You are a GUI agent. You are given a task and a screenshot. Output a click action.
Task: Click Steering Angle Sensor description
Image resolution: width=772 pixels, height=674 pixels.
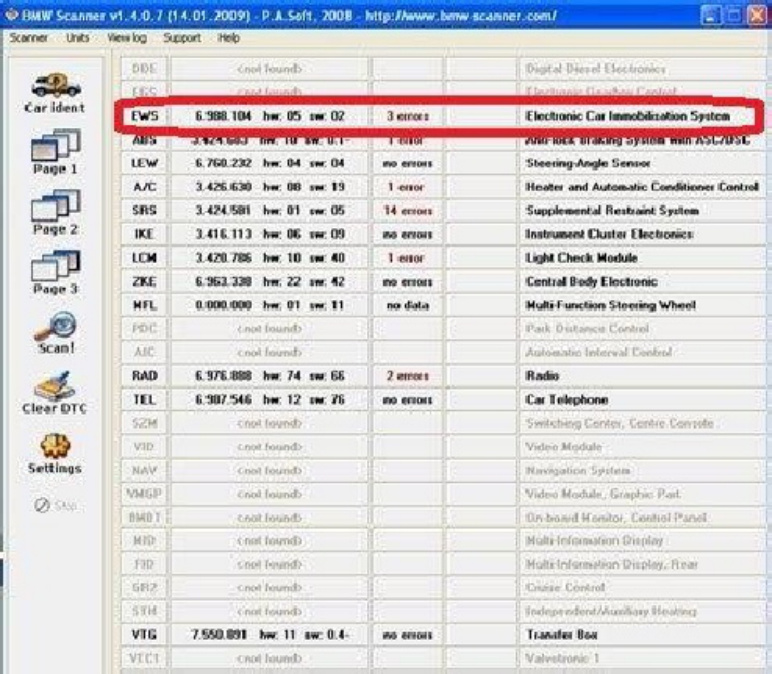(x=588, y=163)
